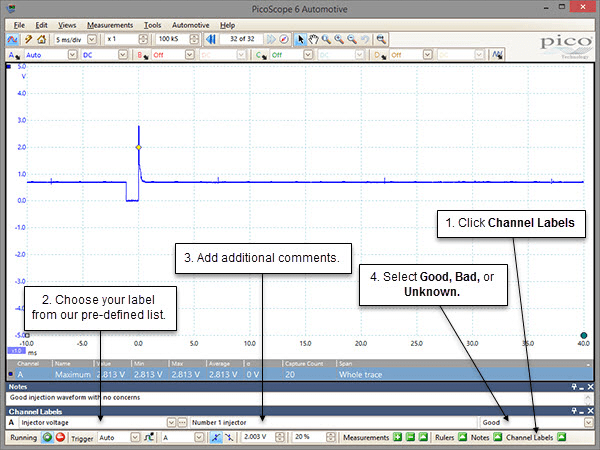
Task: Open channel B range Off dropdown
Action: 189,55
